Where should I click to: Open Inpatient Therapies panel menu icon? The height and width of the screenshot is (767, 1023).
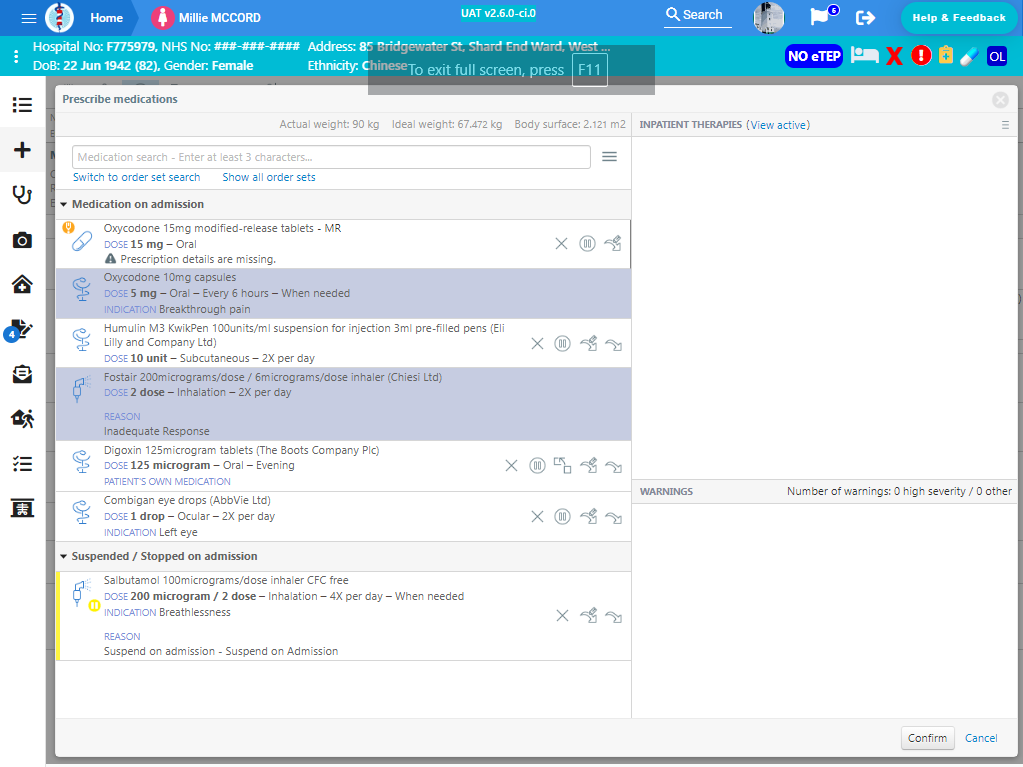(1005, 125)
